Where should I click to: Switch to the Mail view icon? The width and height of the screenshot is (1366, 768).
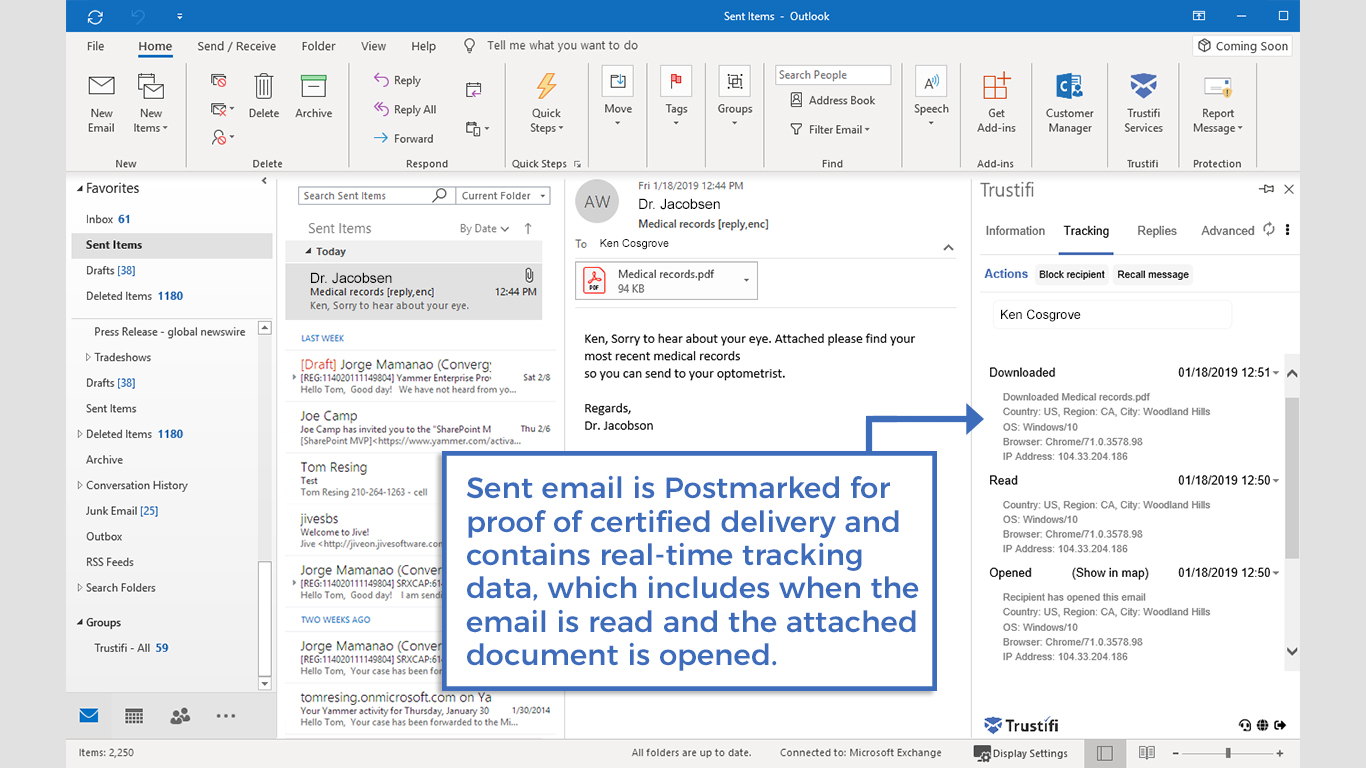tap(89, 715)
